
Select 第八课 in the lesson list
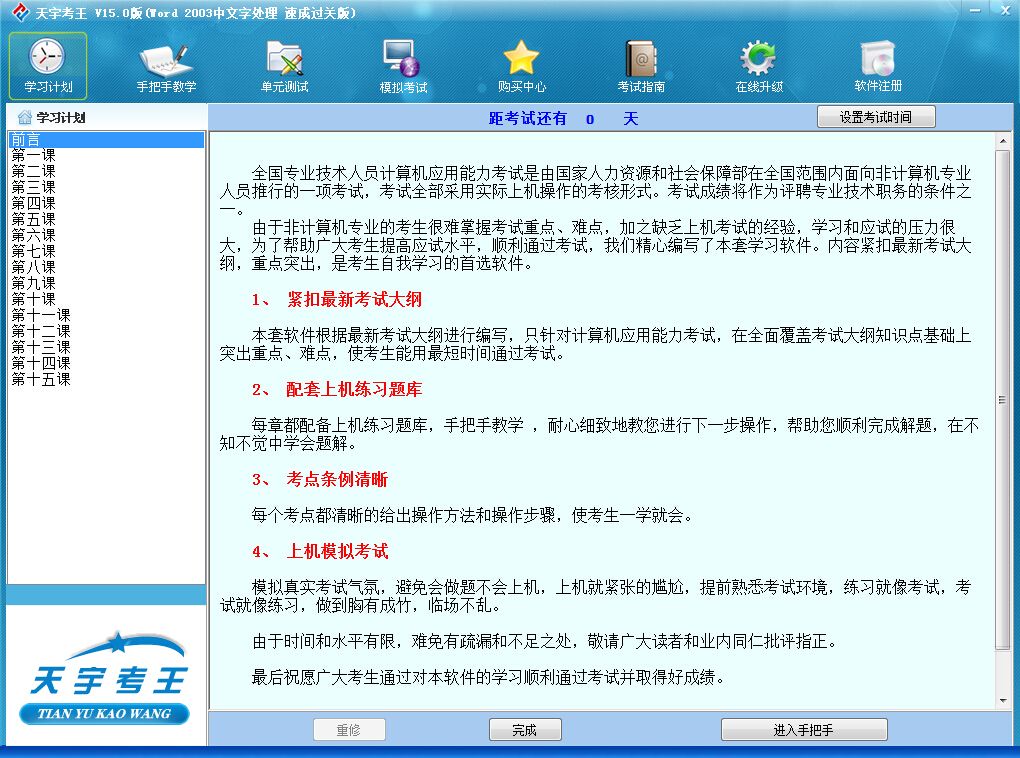point(106,267)
